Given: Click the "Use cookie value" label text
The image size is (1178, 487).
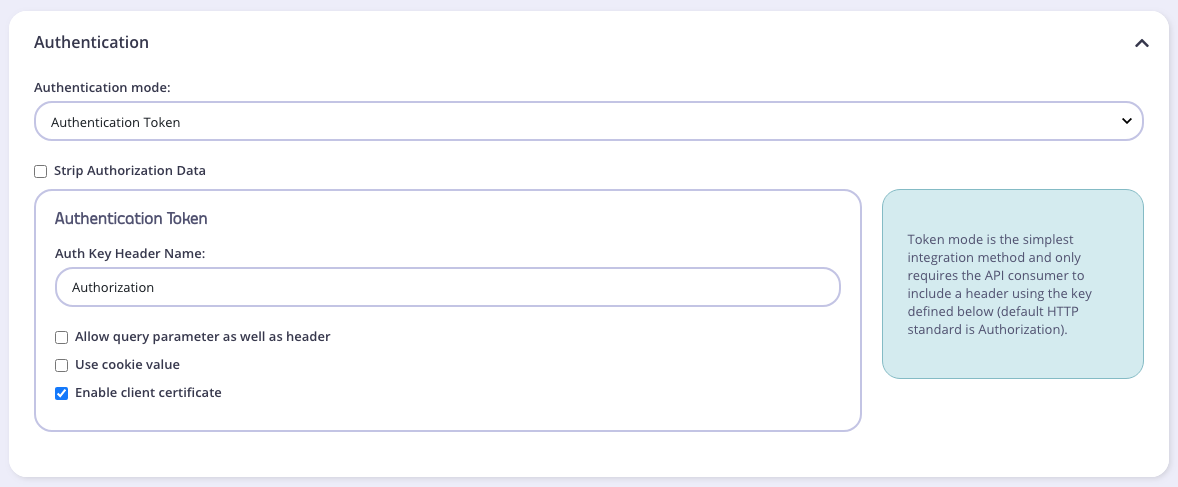Looking at the screenshot, I should (127, 365).
